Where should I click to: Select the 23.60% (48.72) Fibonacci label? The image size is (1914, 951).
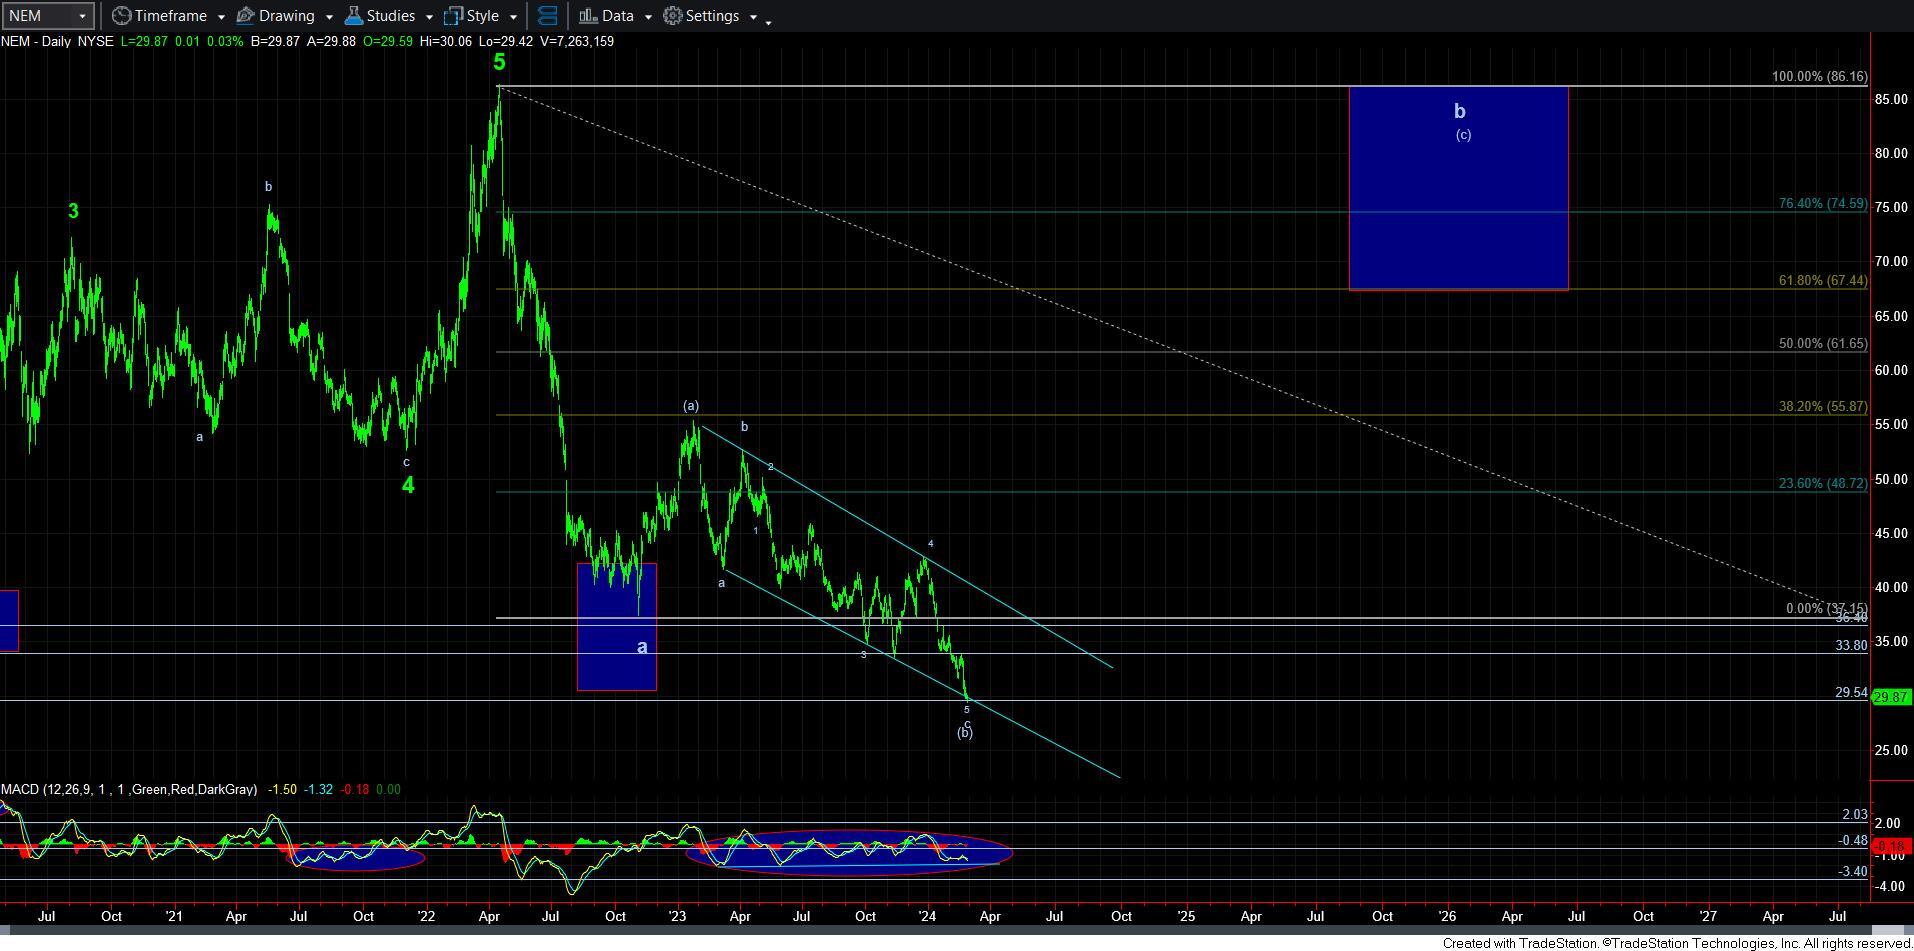[1822, 483]
